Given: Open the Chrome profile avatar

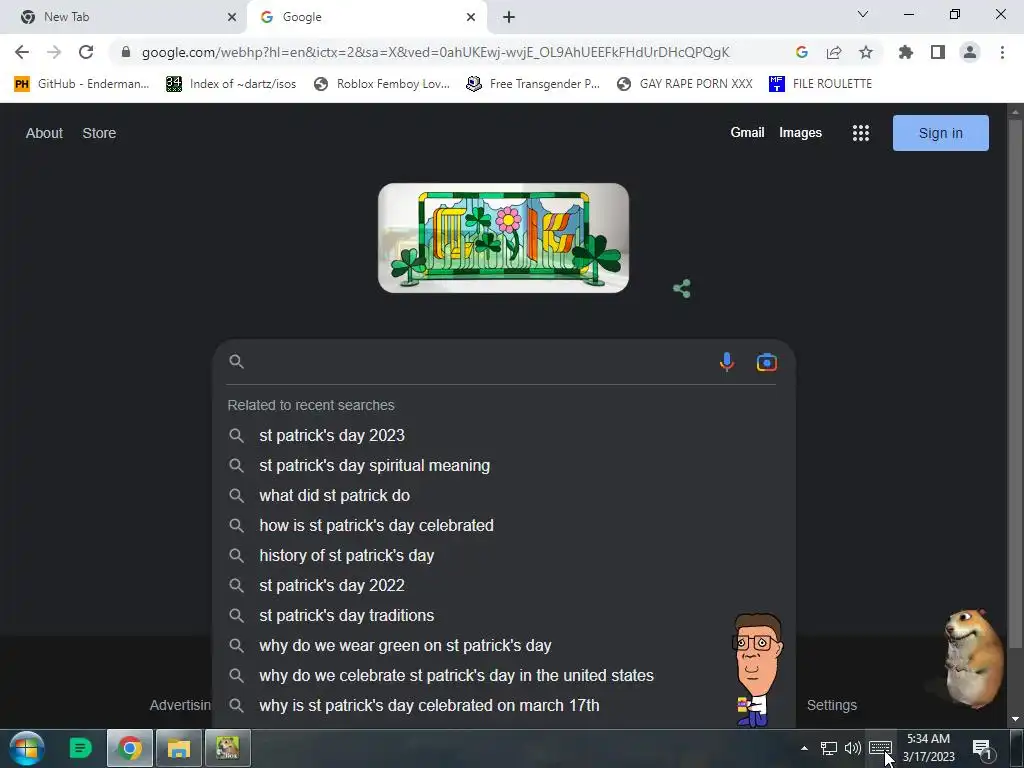Looking at the screenshot, I should click(970, 52).
